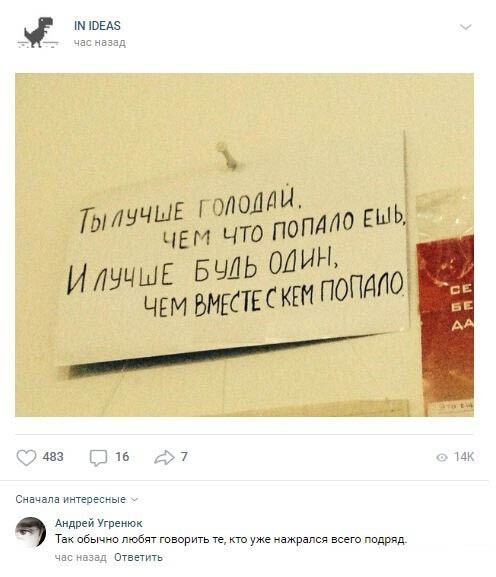Open Андрей Угренюк's profile avatar
The image size is (496, 577).
[x=31, y=532]
